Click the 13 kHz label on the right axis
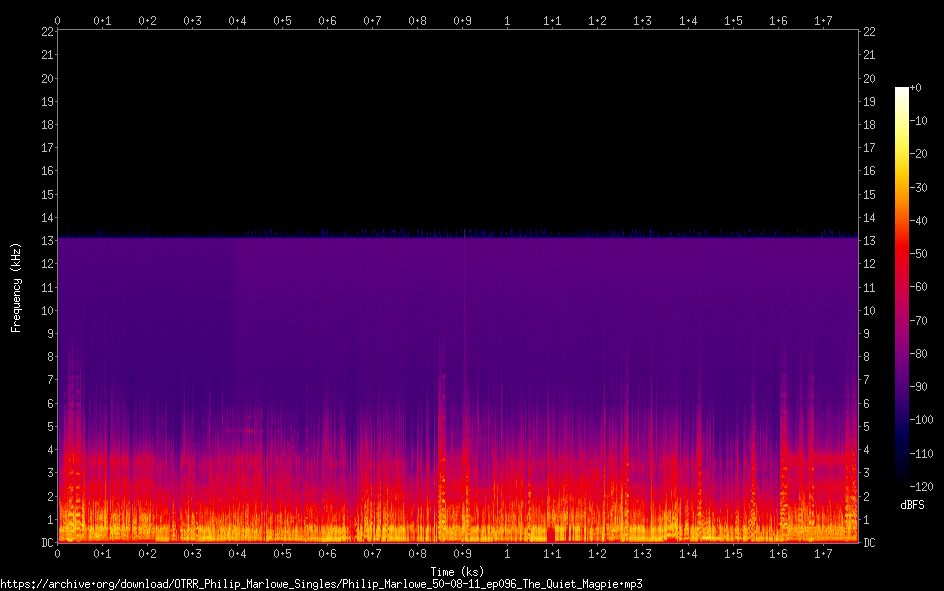The height and width of the screenshot is (591, 944). coord(869,241)
